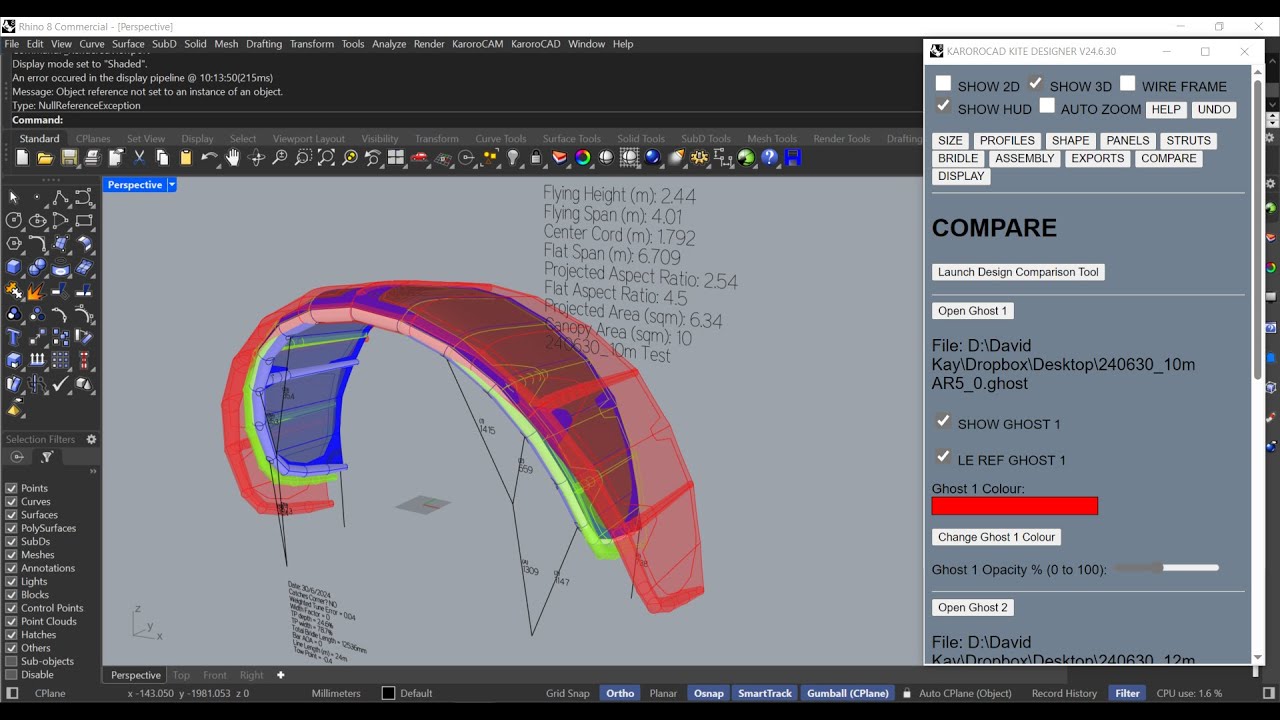Open the Selection Filters gear menu
1280x720 pixels.
coord(91,439)
